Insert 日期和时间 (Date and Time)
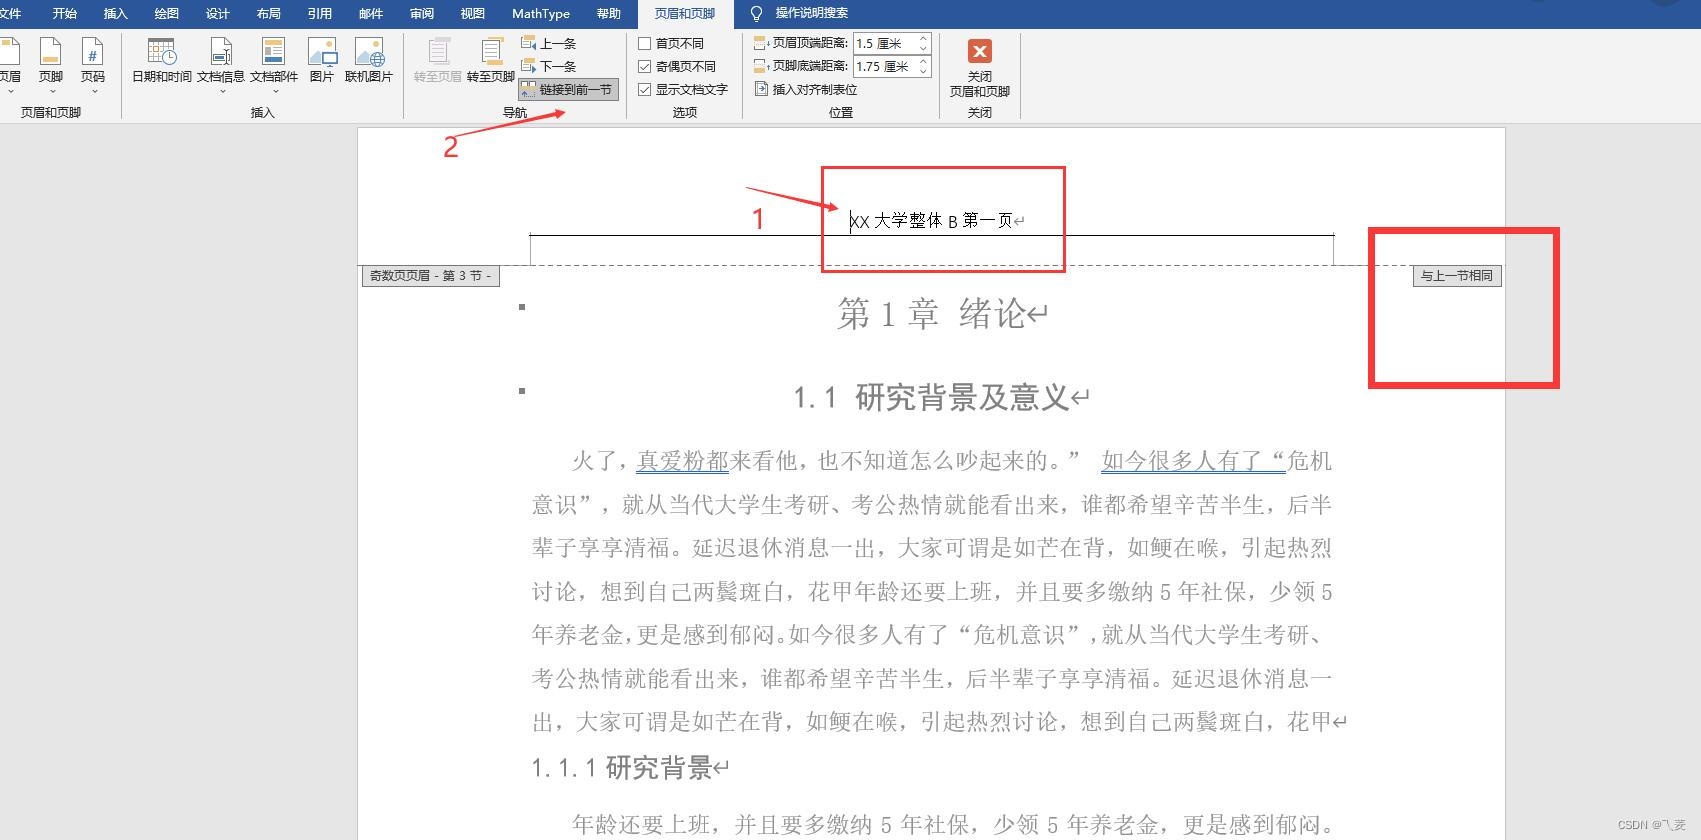The height and width of the screenshot is (840, 1701). tap(162, 60)
